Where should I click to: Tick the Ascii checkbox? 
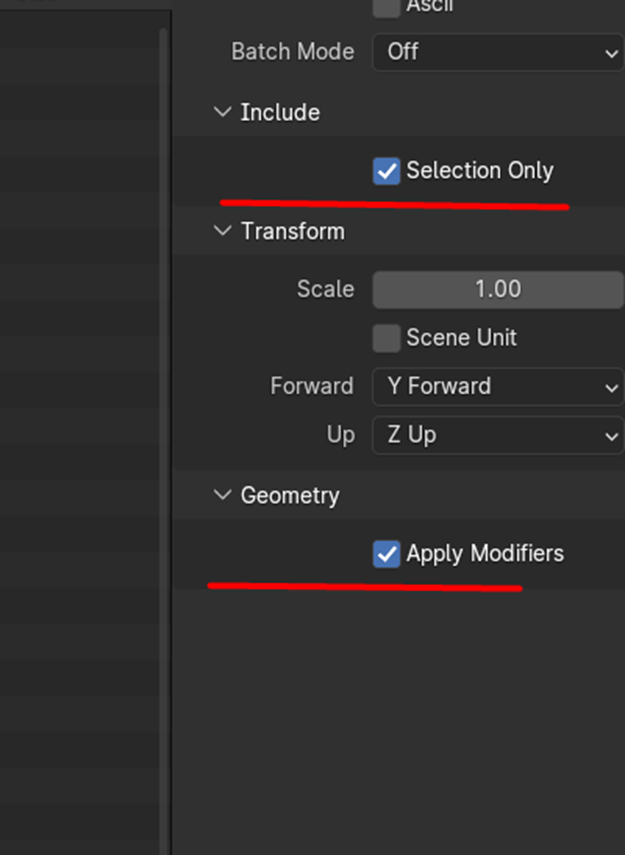coord(386,7)
